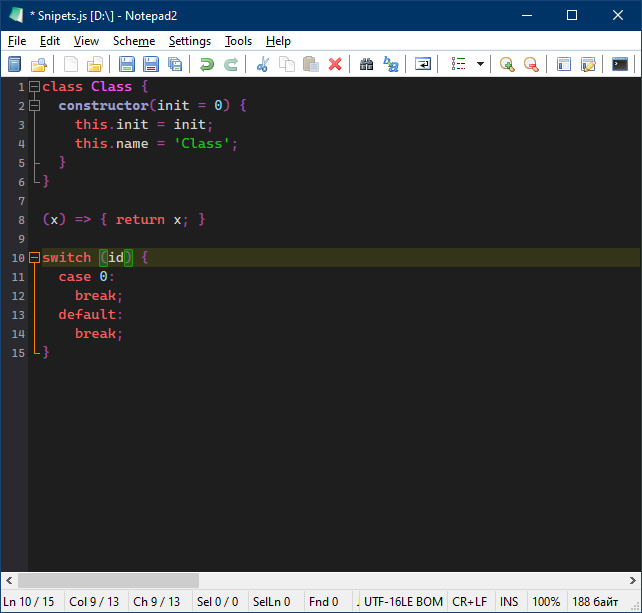
Task: Collapse the constructor fold marker on line 2
Action: tap(35, 106)
